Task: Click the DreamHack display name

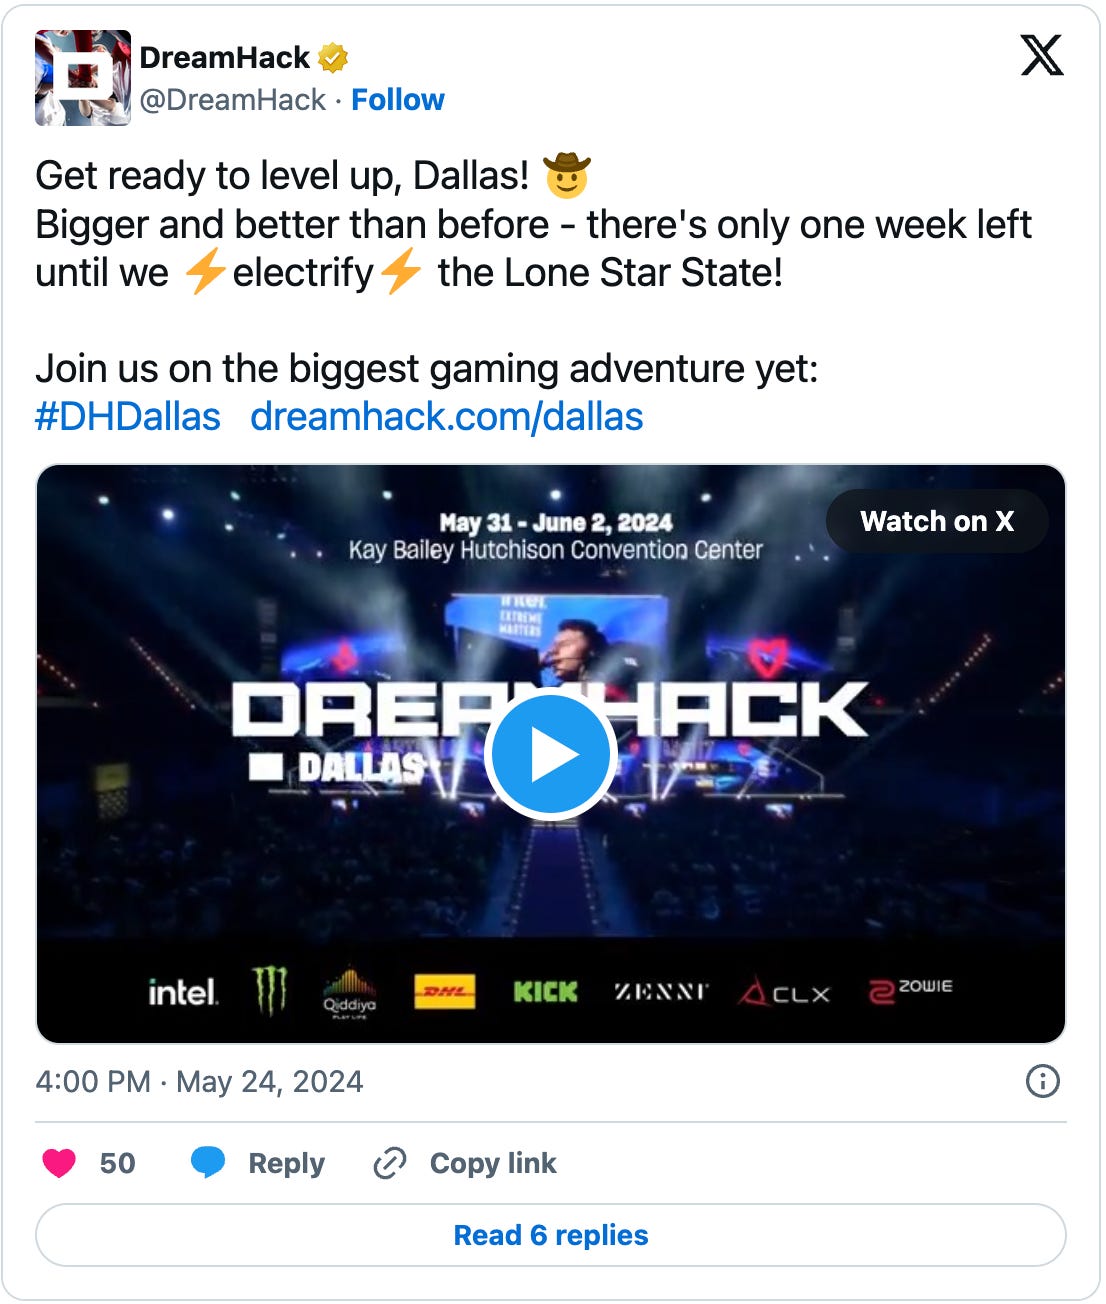Action: pyautogui.click(x=224, y=58)
